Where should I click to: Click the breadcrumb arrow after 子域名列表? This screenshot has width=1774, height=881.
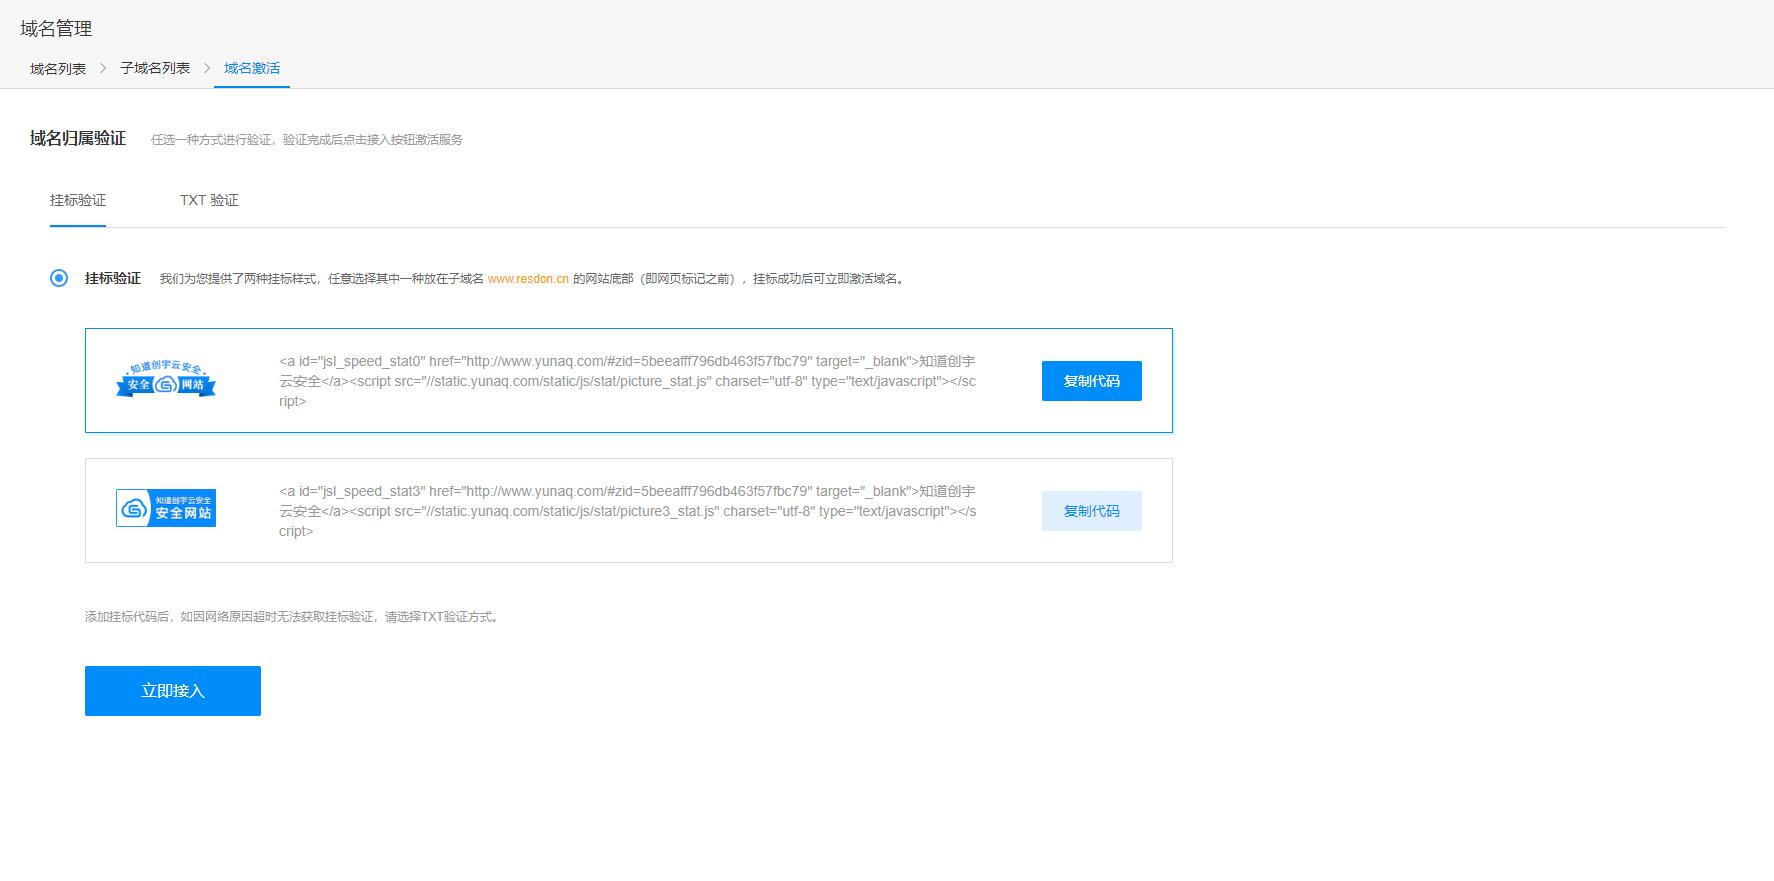coord(207,68)
